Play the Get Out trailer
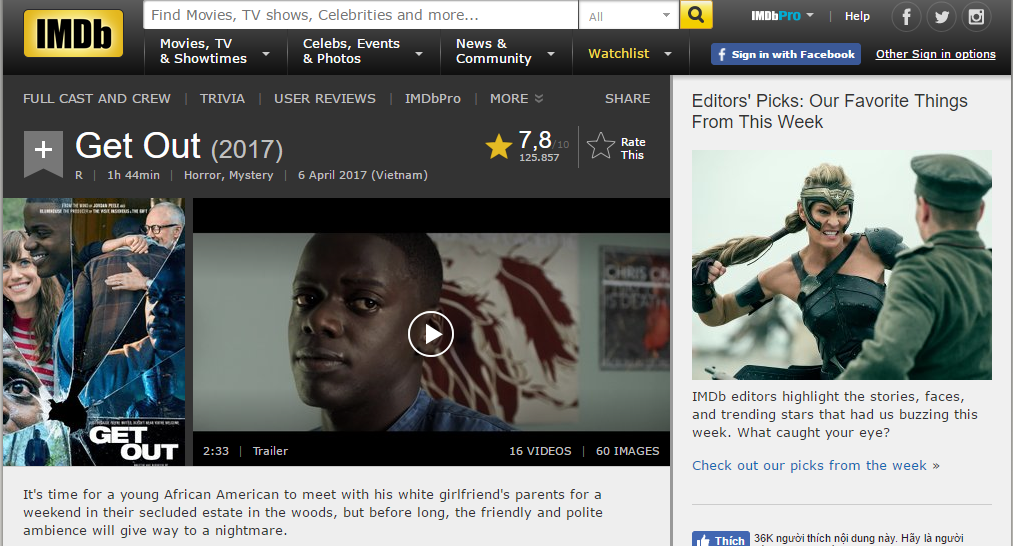 (431, 334)
